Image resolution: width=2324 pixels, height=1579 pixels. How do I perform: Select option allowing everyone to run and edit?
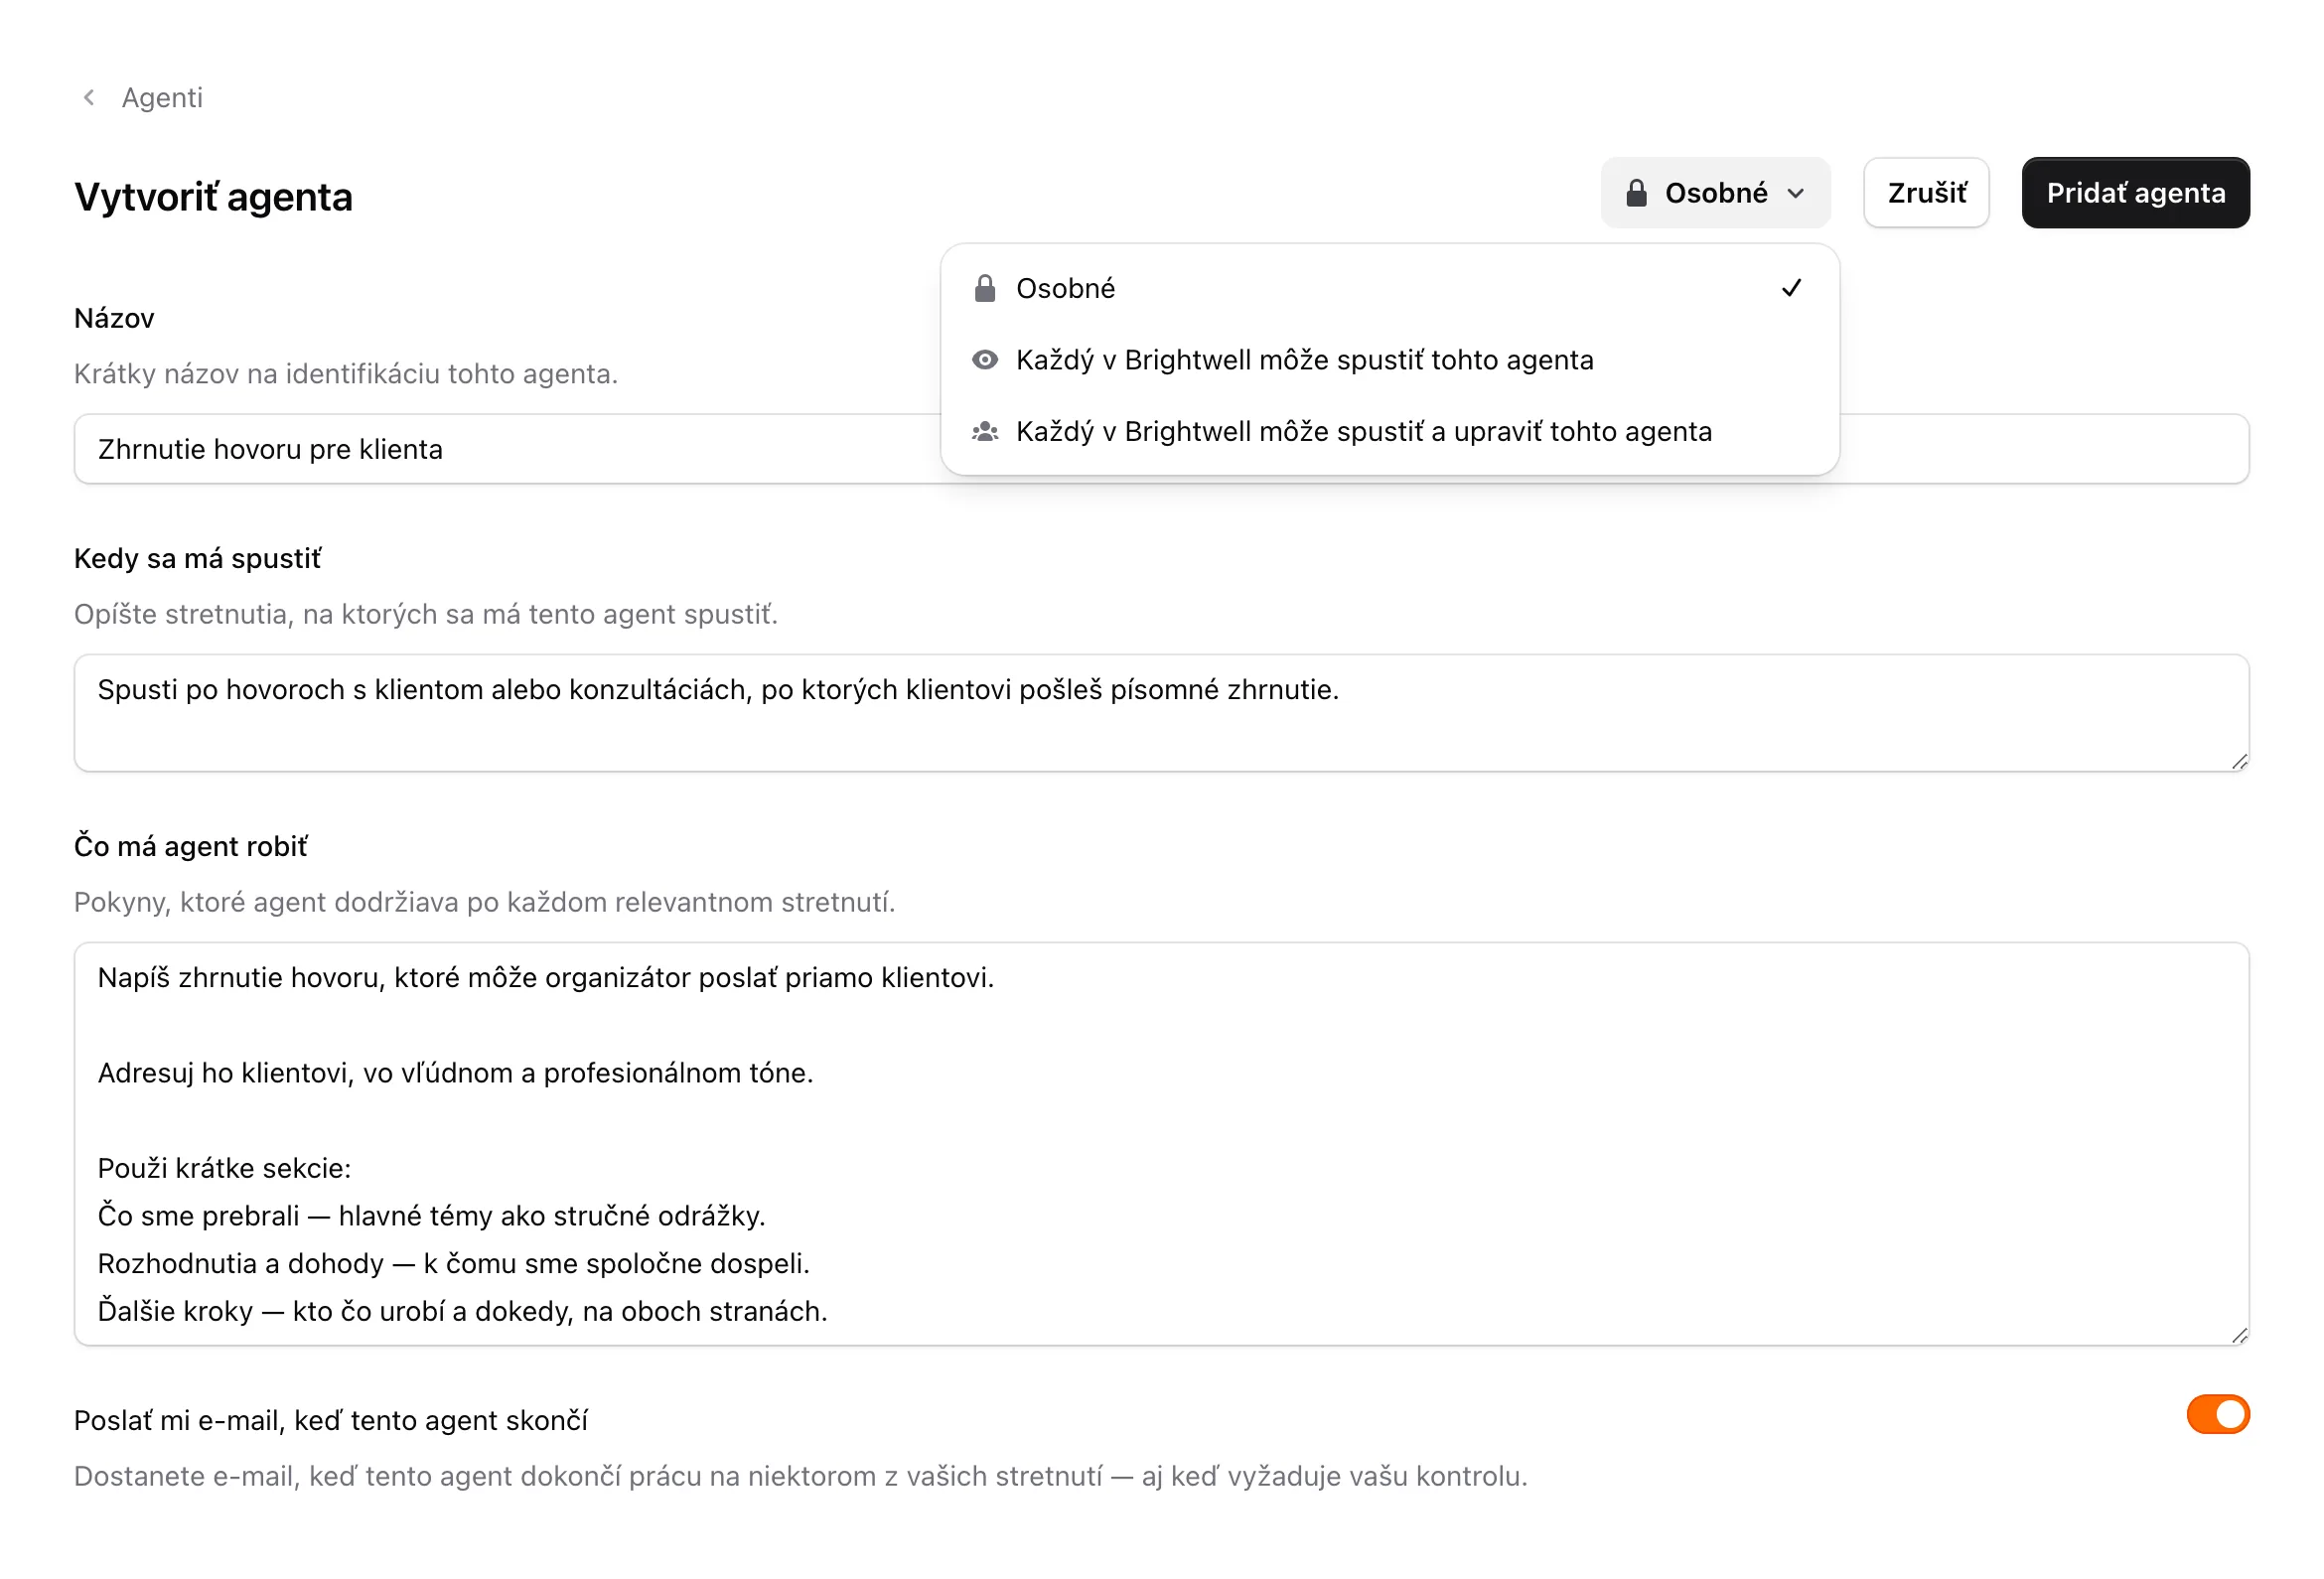coord(1388,431)
